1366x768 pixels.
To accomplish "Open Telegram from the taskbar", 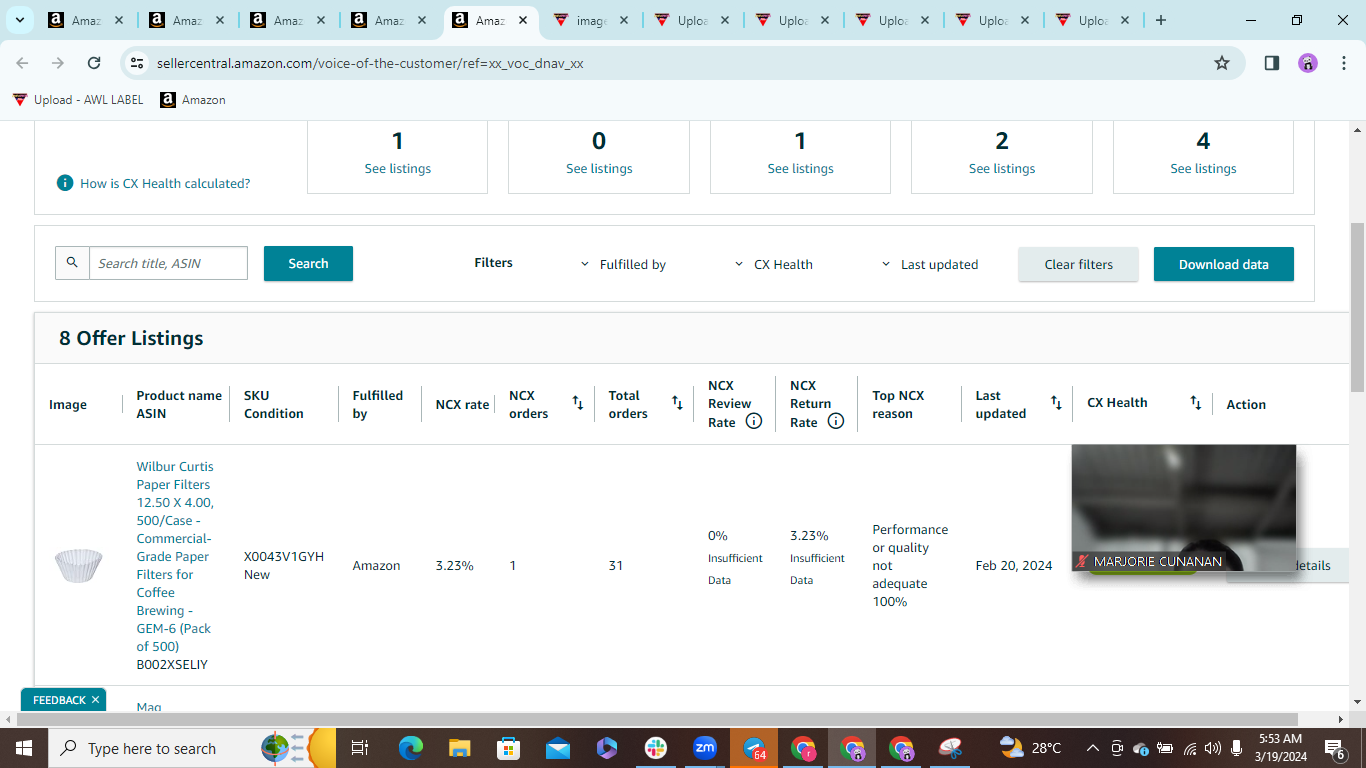I will [x=754, y=748].
